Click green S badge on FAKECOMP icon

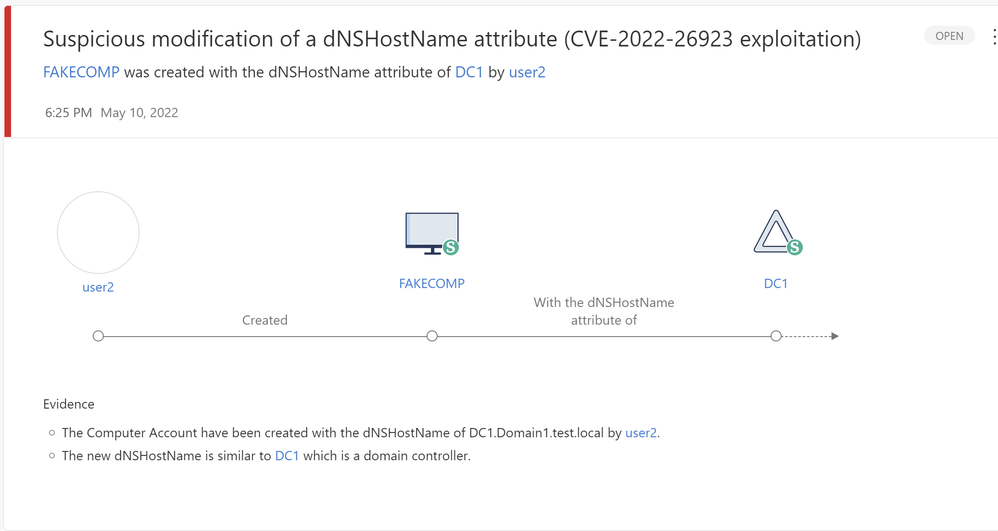click(x=451, y=247)
